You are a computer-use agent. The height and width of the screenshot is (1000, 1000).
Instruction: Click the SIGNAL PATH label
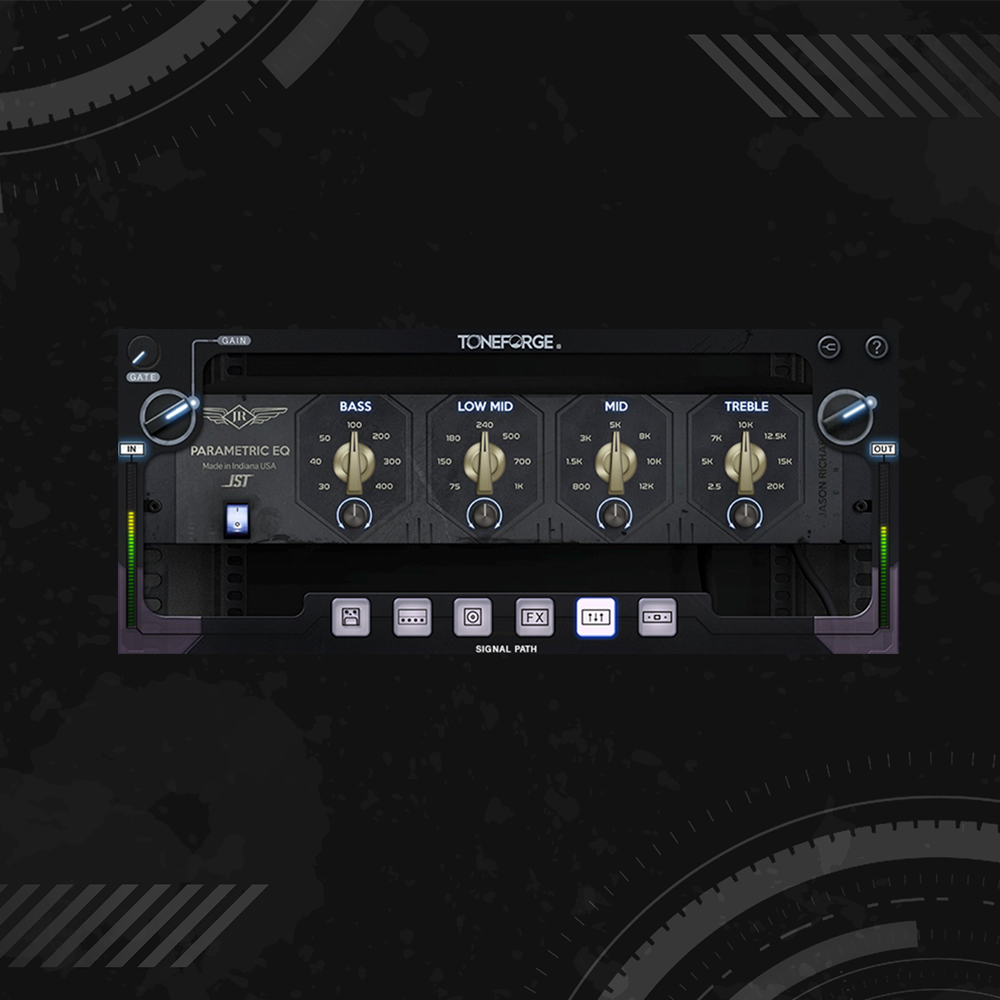[x=506, y=649]
